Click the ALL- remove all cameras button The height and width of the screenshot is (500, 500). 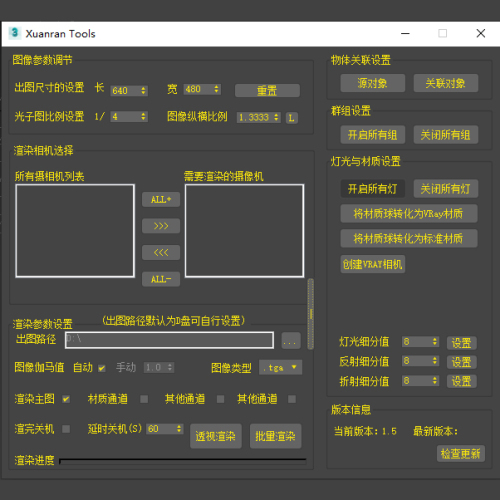coord(161,279)
